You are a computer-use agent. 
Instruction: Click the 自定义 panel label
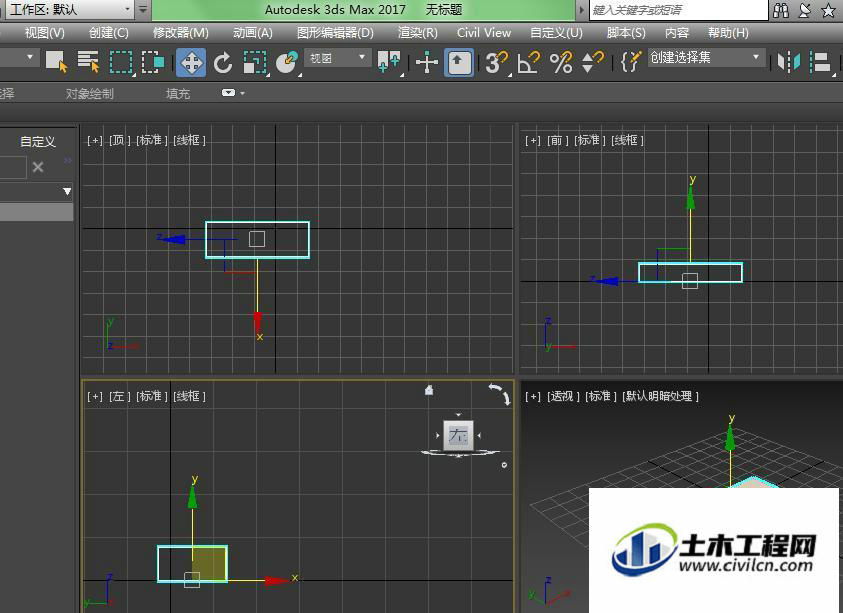[x=38, y=141]
